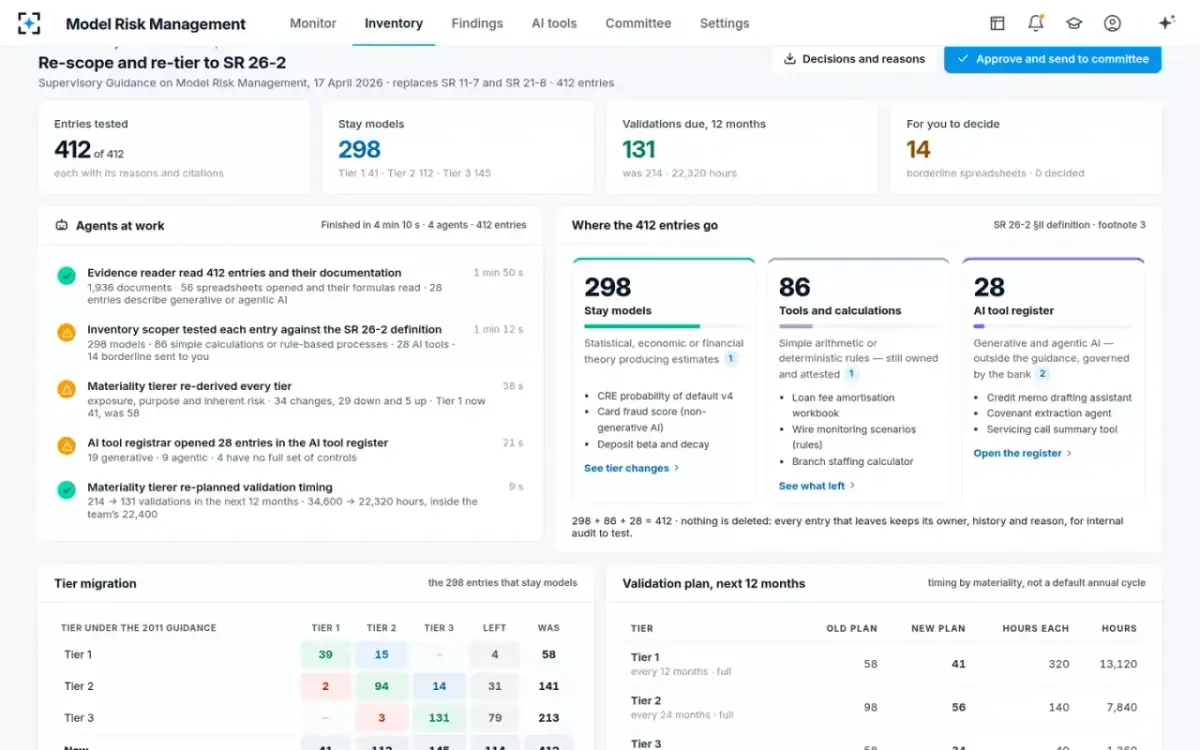Click the Entries tested summary card
The width and height of the screenshot is (1200, 750).
click(x=174, y=147)
